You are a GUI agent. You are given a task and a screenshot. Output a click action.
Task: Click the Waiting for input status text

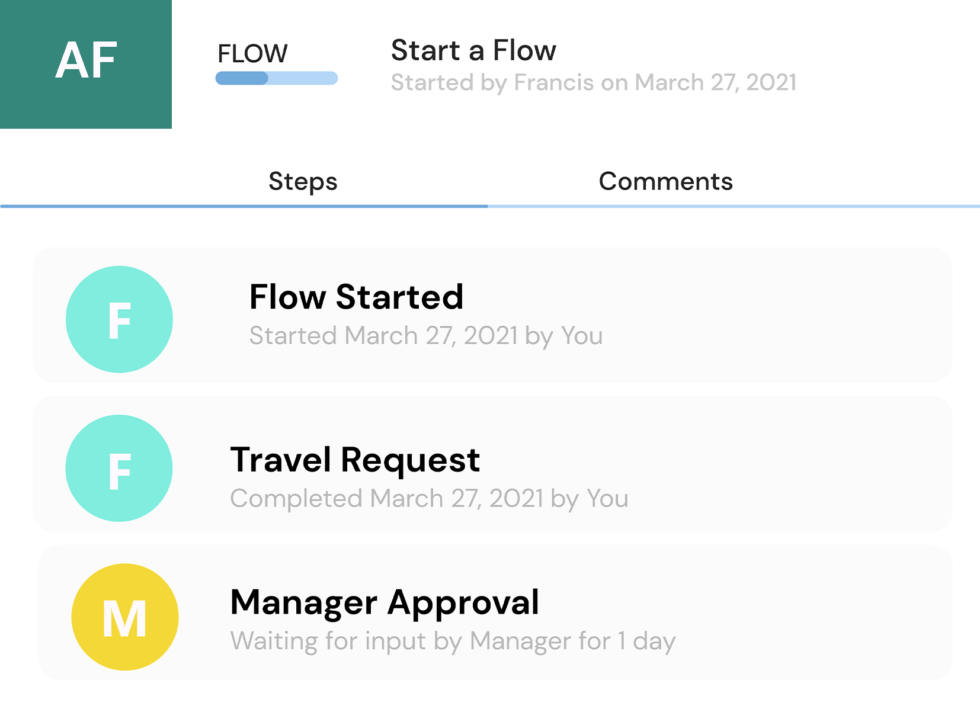click(452, 640)
